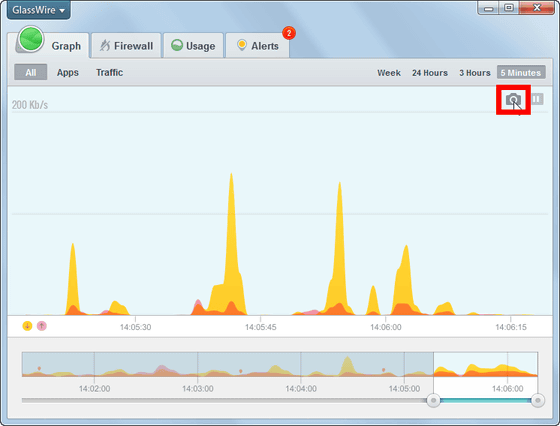Click the green Graph globe icon
Screen dimensions: 560x426
[x=31, y=39]
